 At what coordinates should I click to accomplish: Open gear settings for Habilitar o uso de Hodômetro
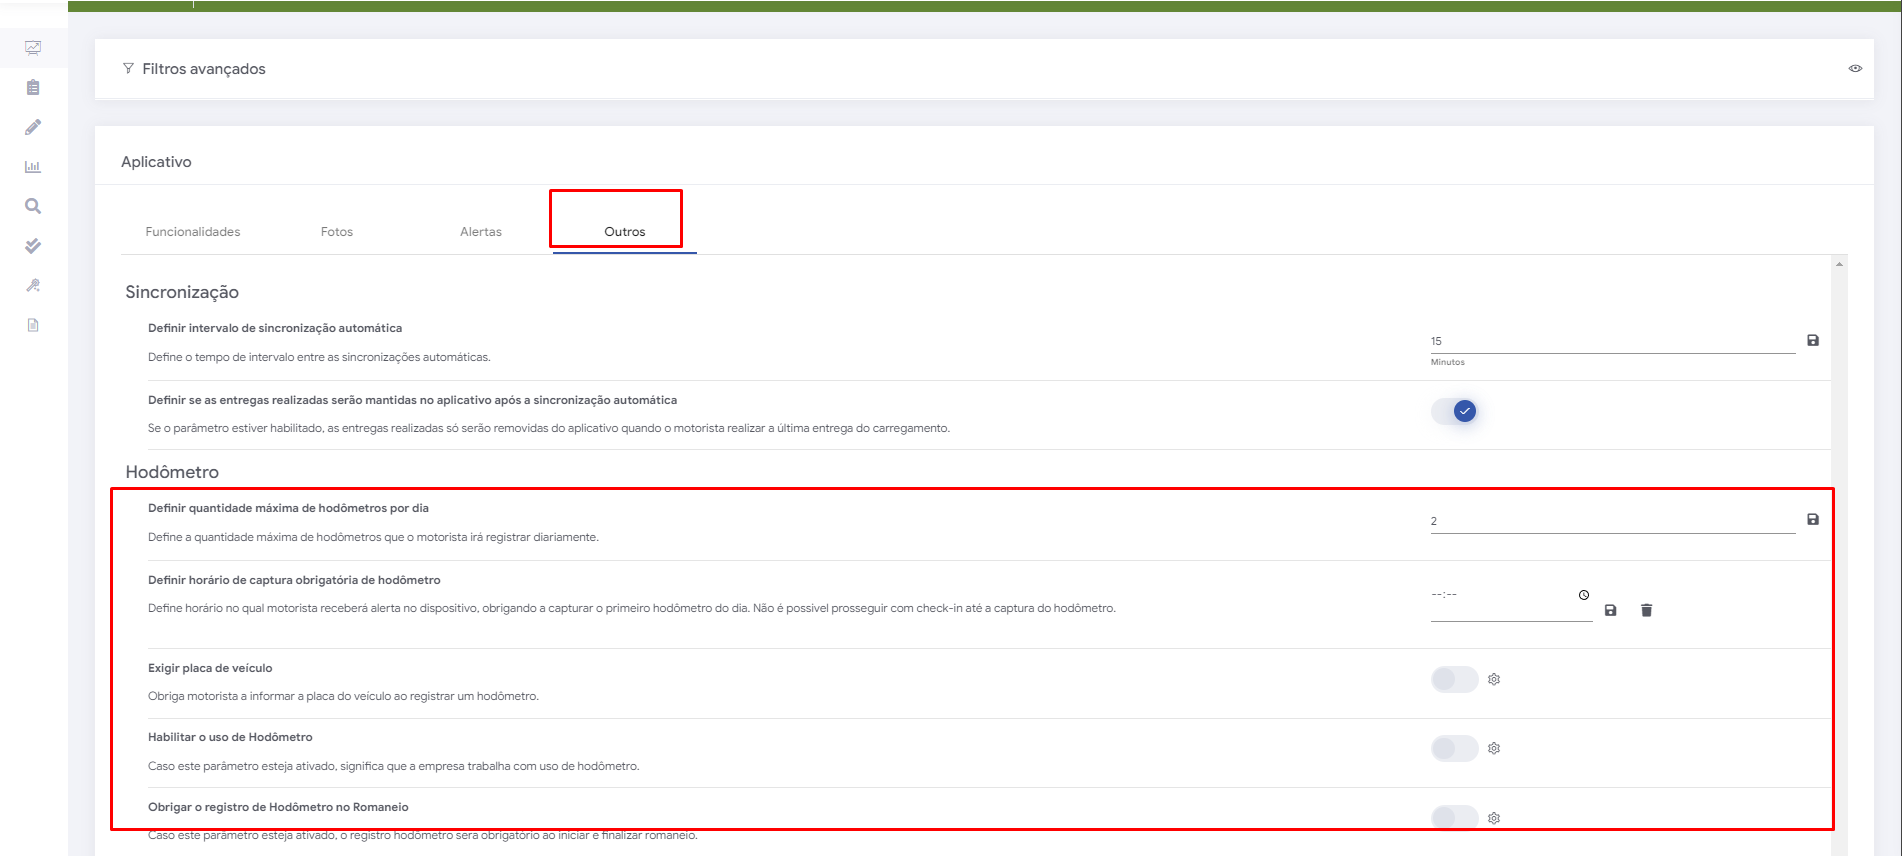[x=1494, y=748]
